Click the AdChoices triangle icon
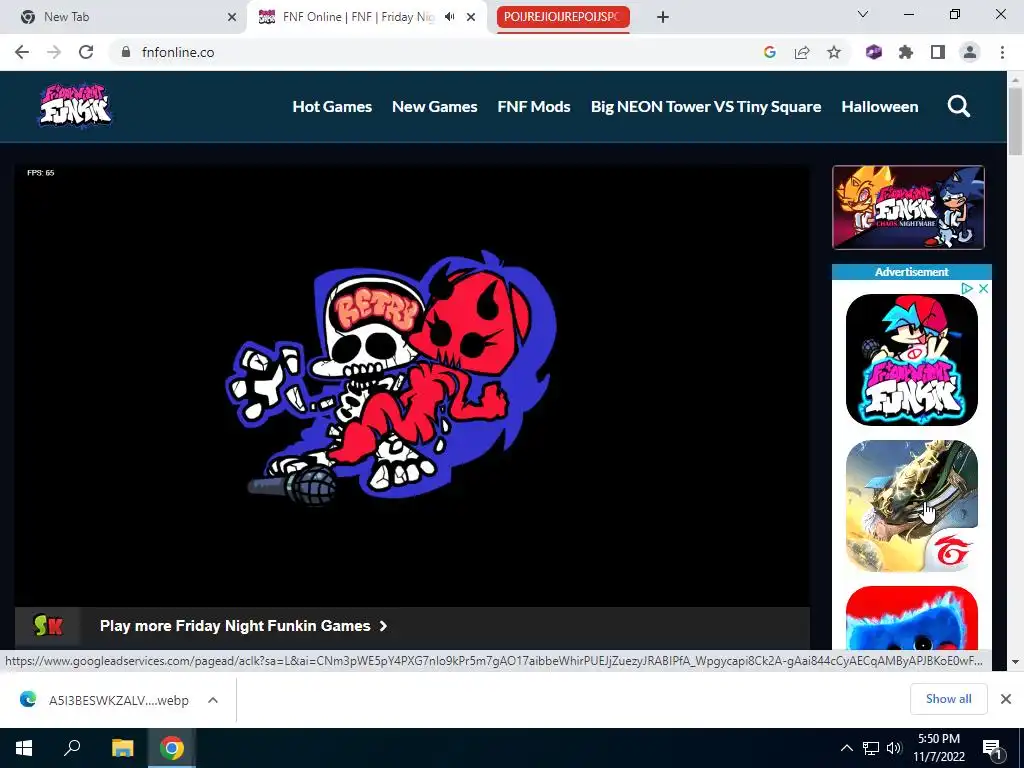The height and width of the screenshot is (768, 1024). [x=967, y=289]
